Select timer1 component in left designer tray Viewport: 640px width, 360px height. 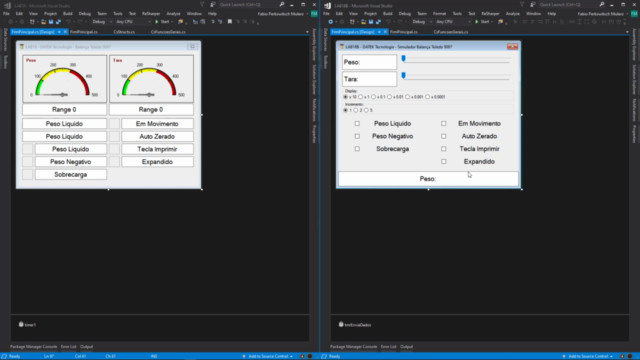point(27,324)
